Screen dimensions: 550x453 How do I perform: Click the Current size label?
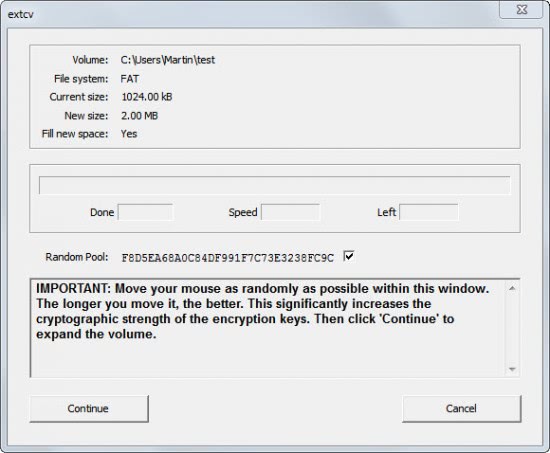click(x=79, y=97)
